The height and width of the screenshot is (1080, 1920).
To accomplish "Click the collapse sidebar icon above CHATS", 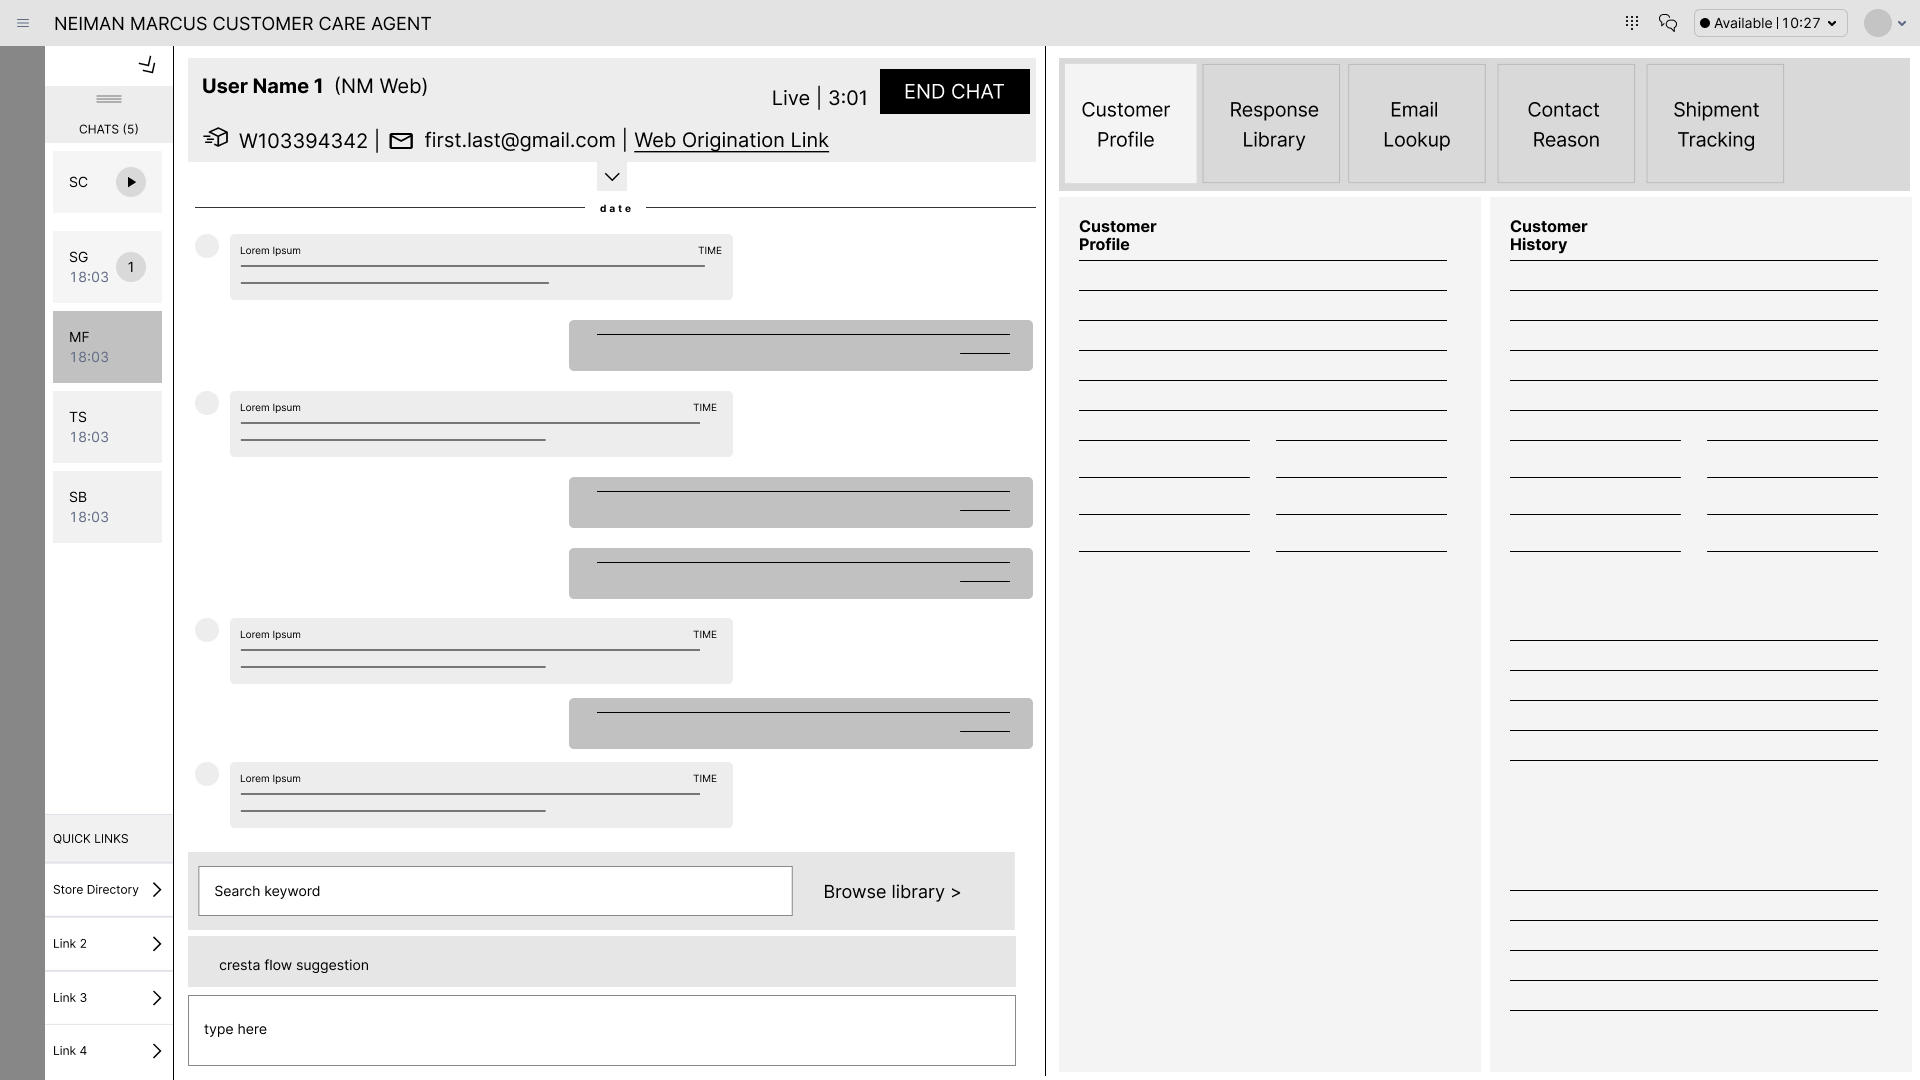I will (x=148, y=65).
